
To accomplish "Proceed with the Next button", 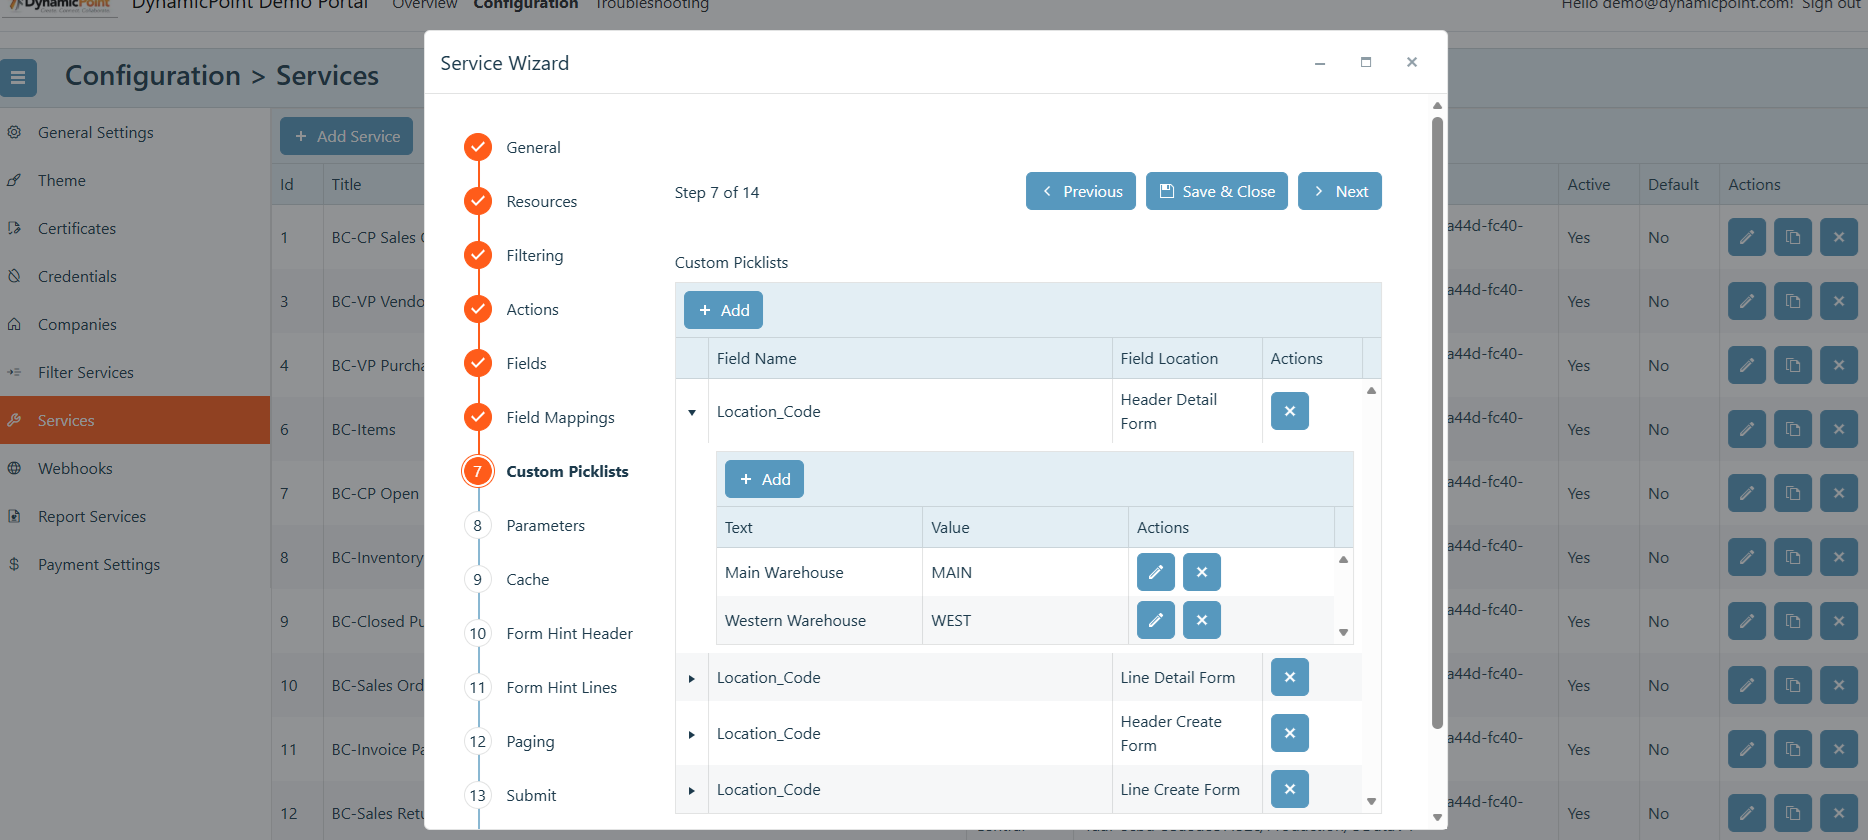I will coord(1339,191).
